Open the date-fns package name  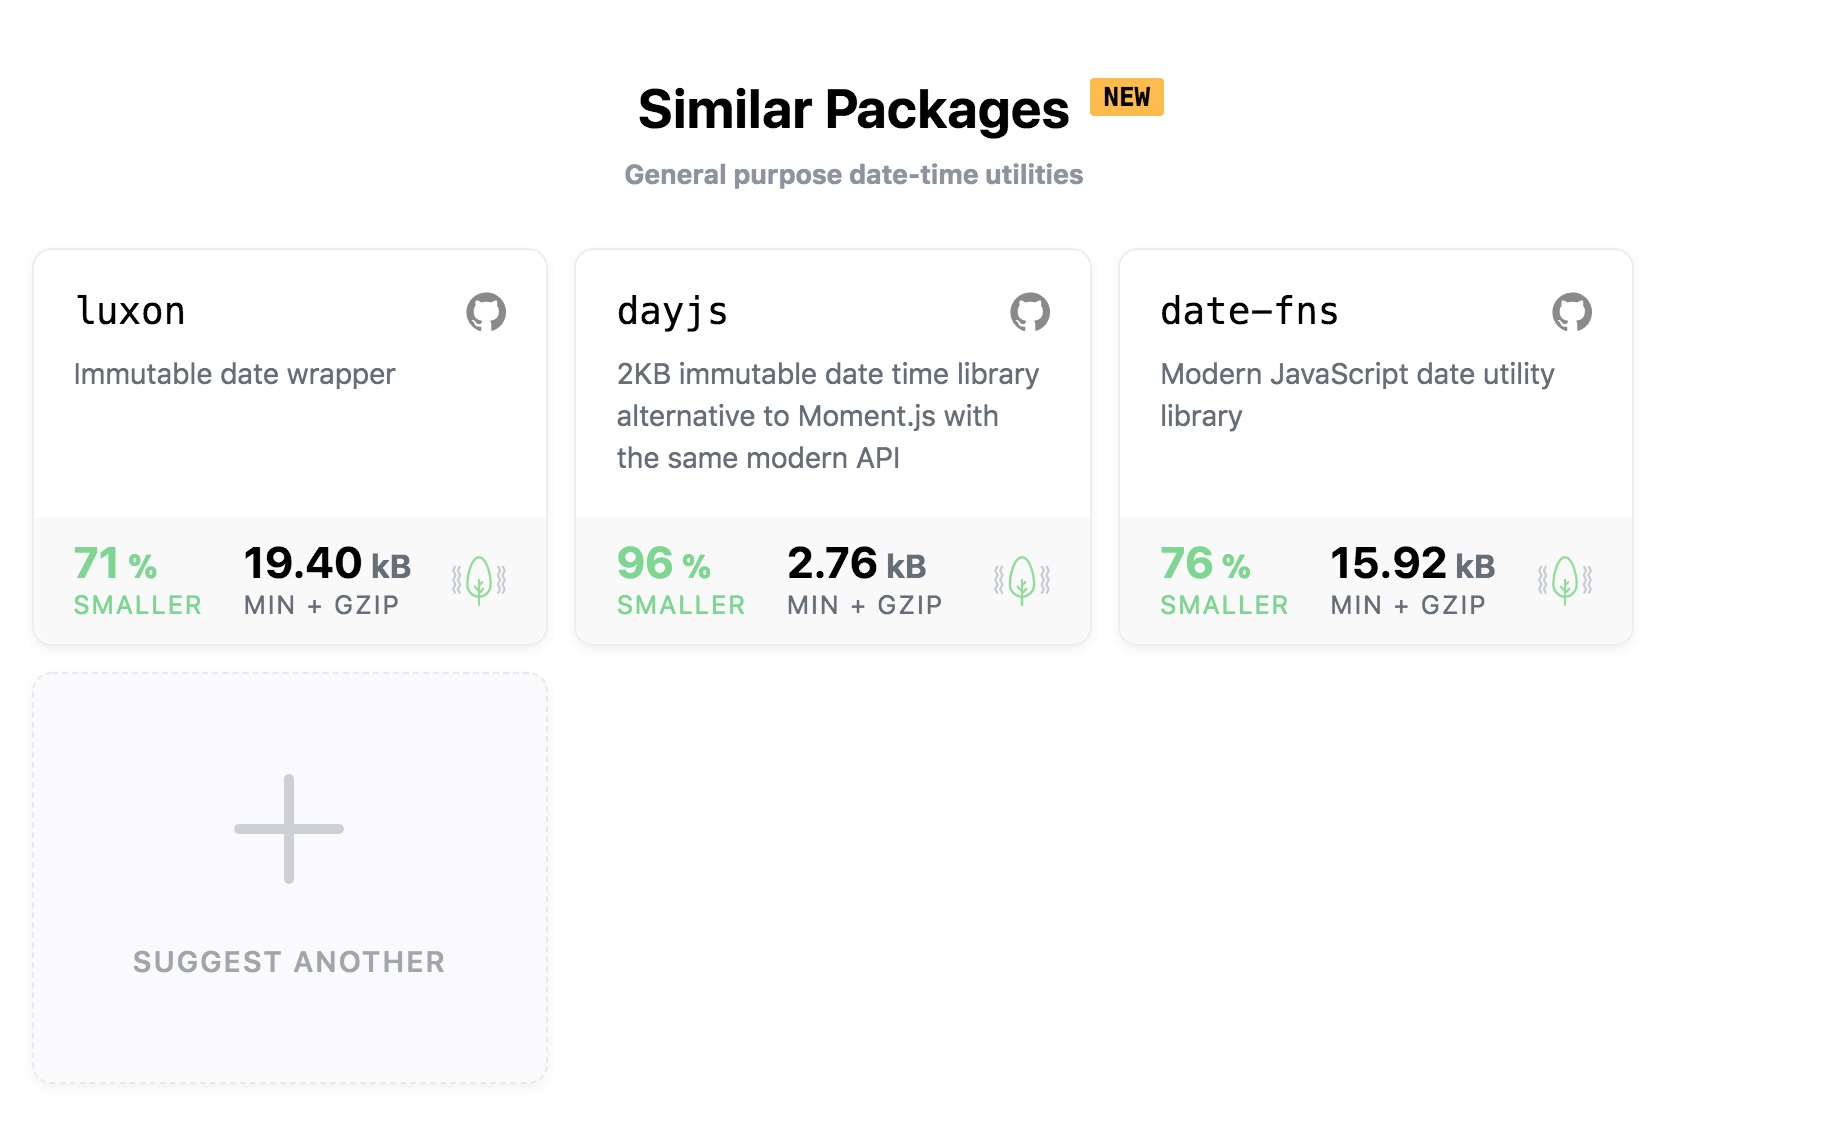coord(1249,311)
